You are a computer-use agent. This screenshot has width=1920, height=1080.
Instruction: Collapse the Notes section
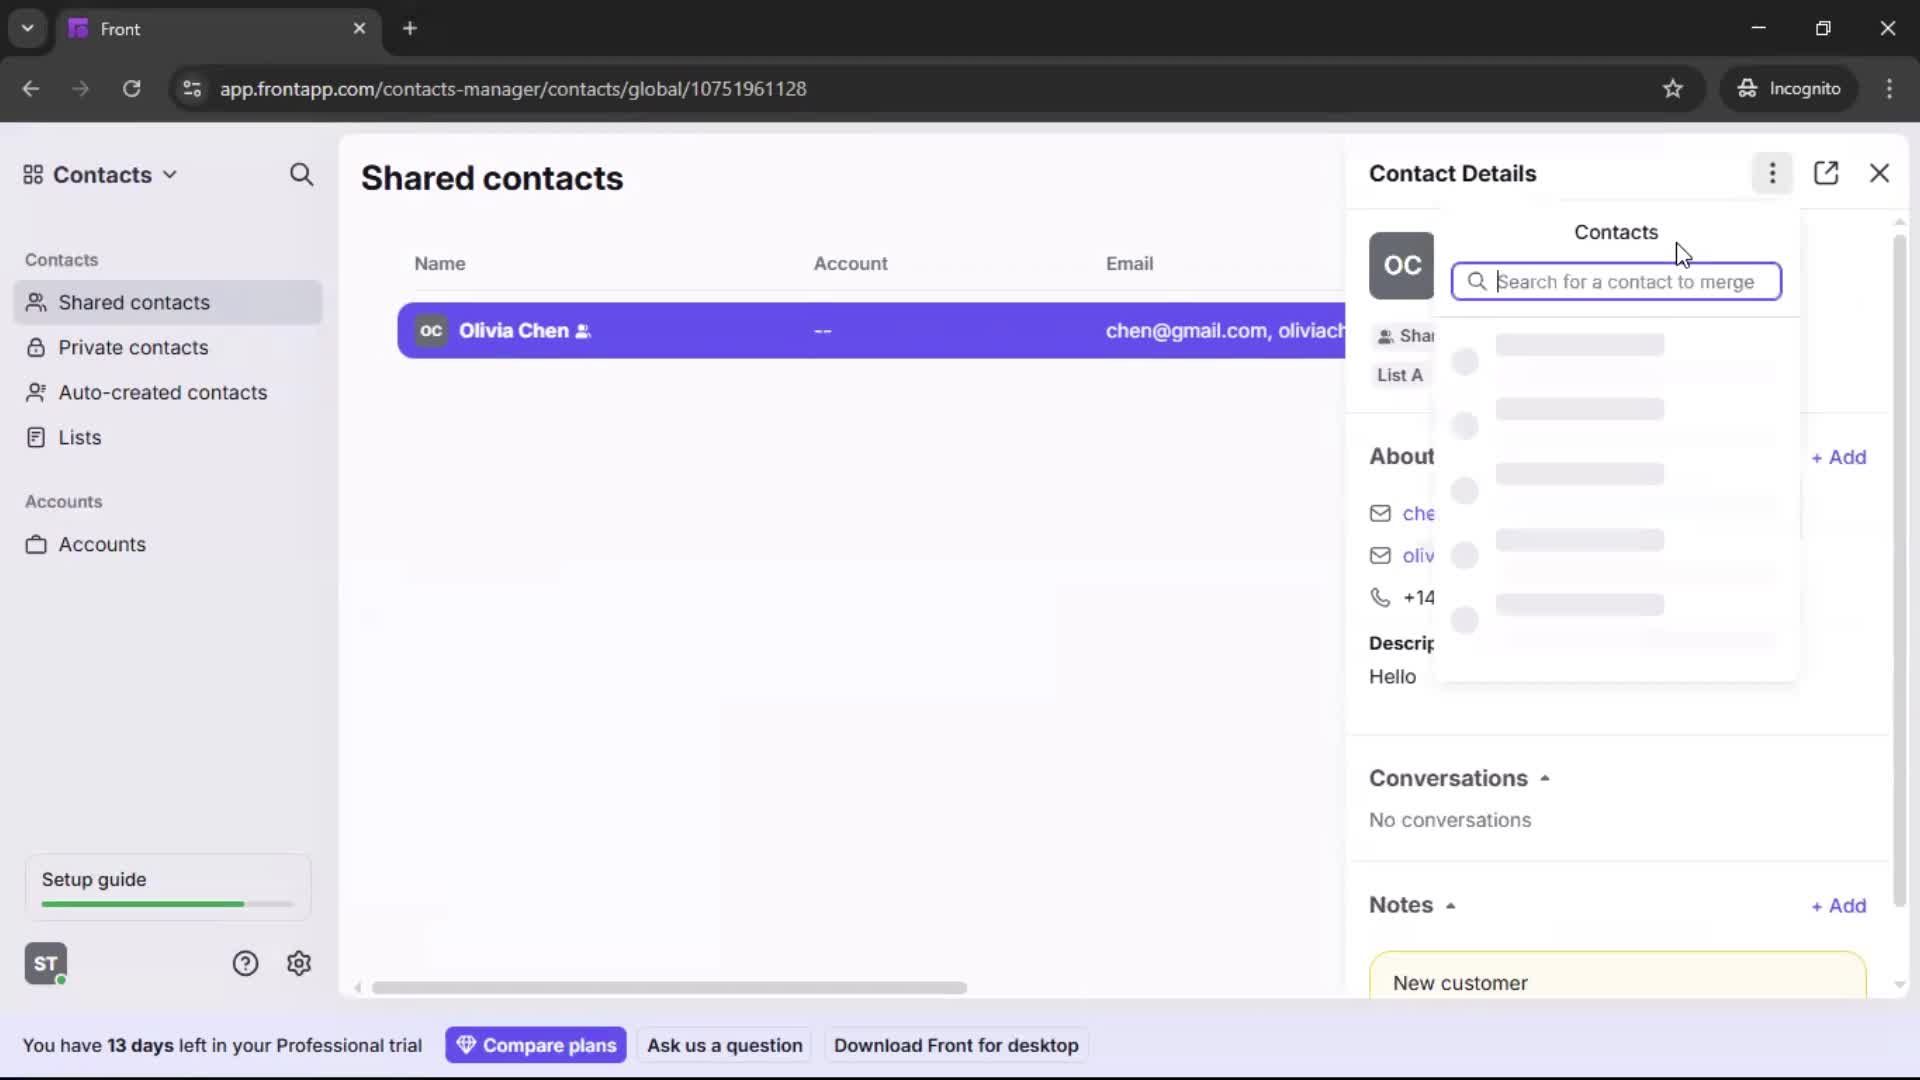point(1452,905)
